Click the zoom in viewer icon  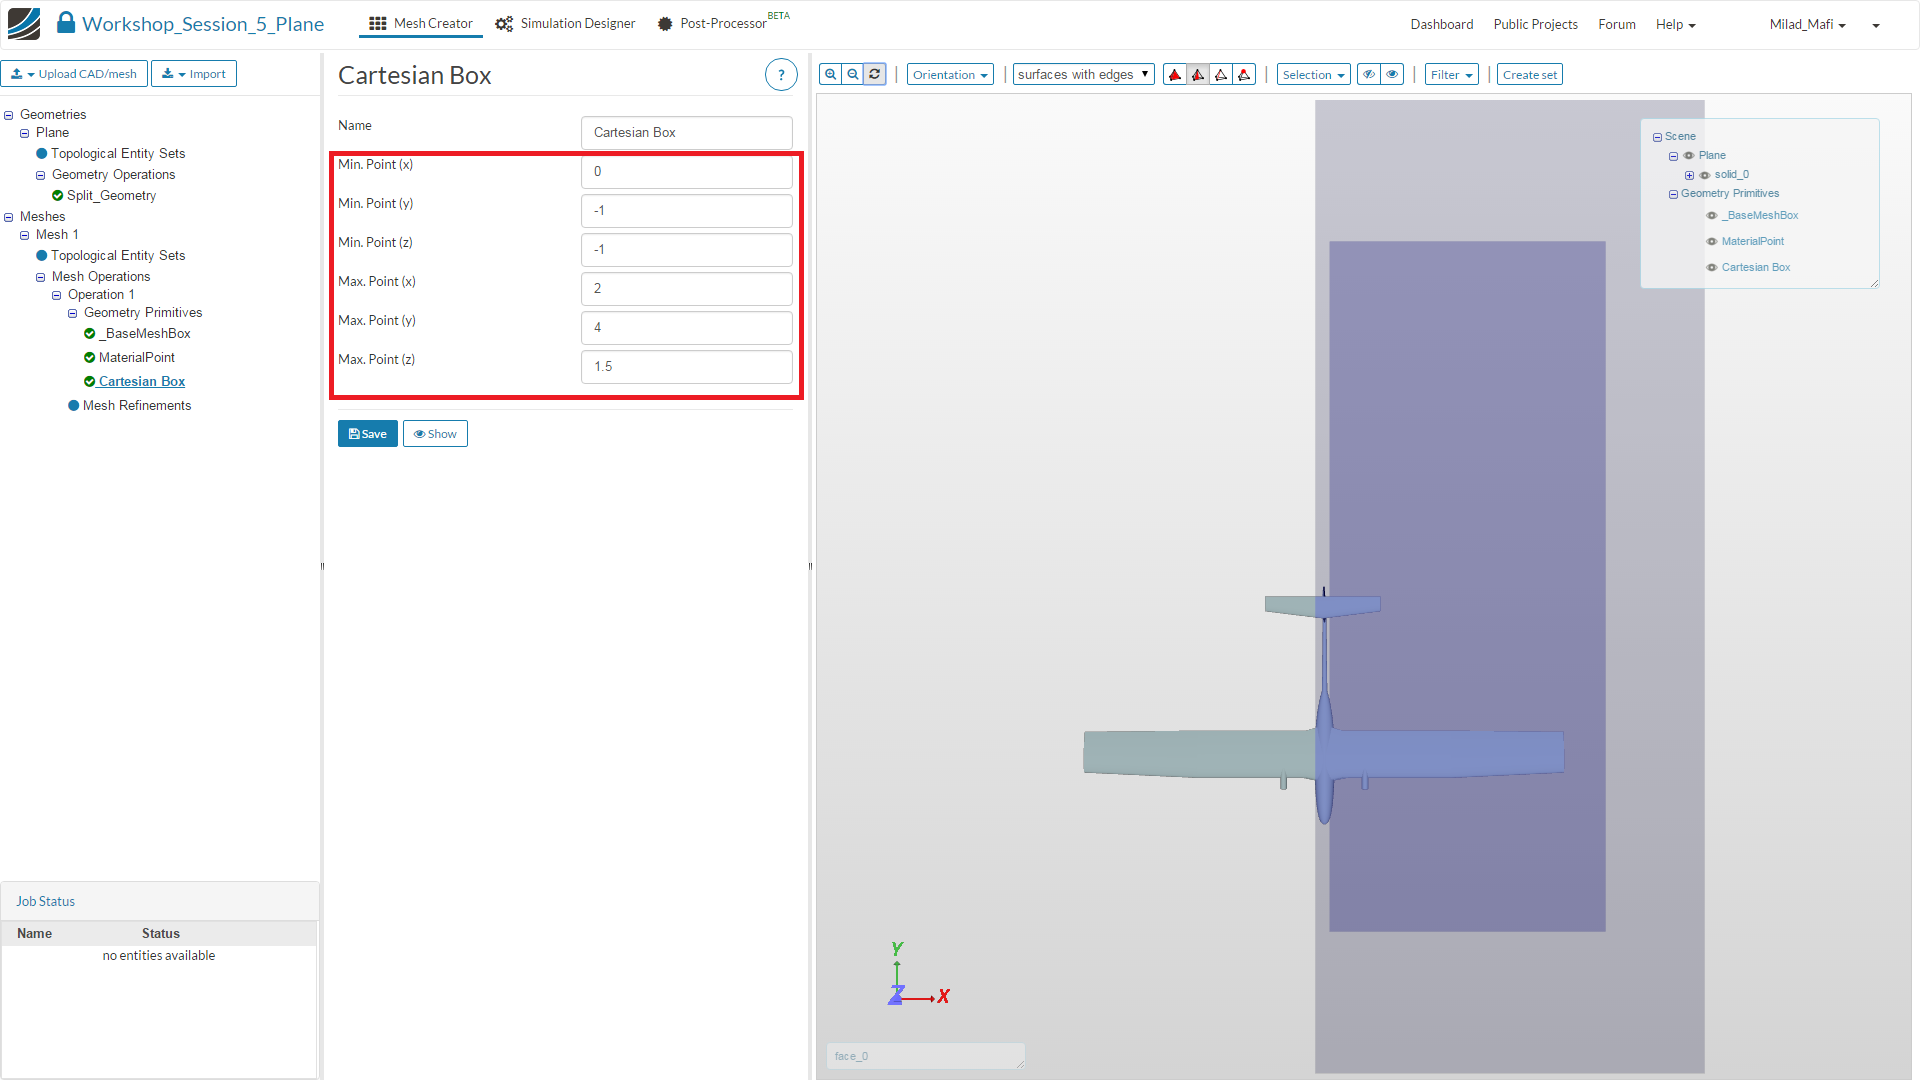830,75
